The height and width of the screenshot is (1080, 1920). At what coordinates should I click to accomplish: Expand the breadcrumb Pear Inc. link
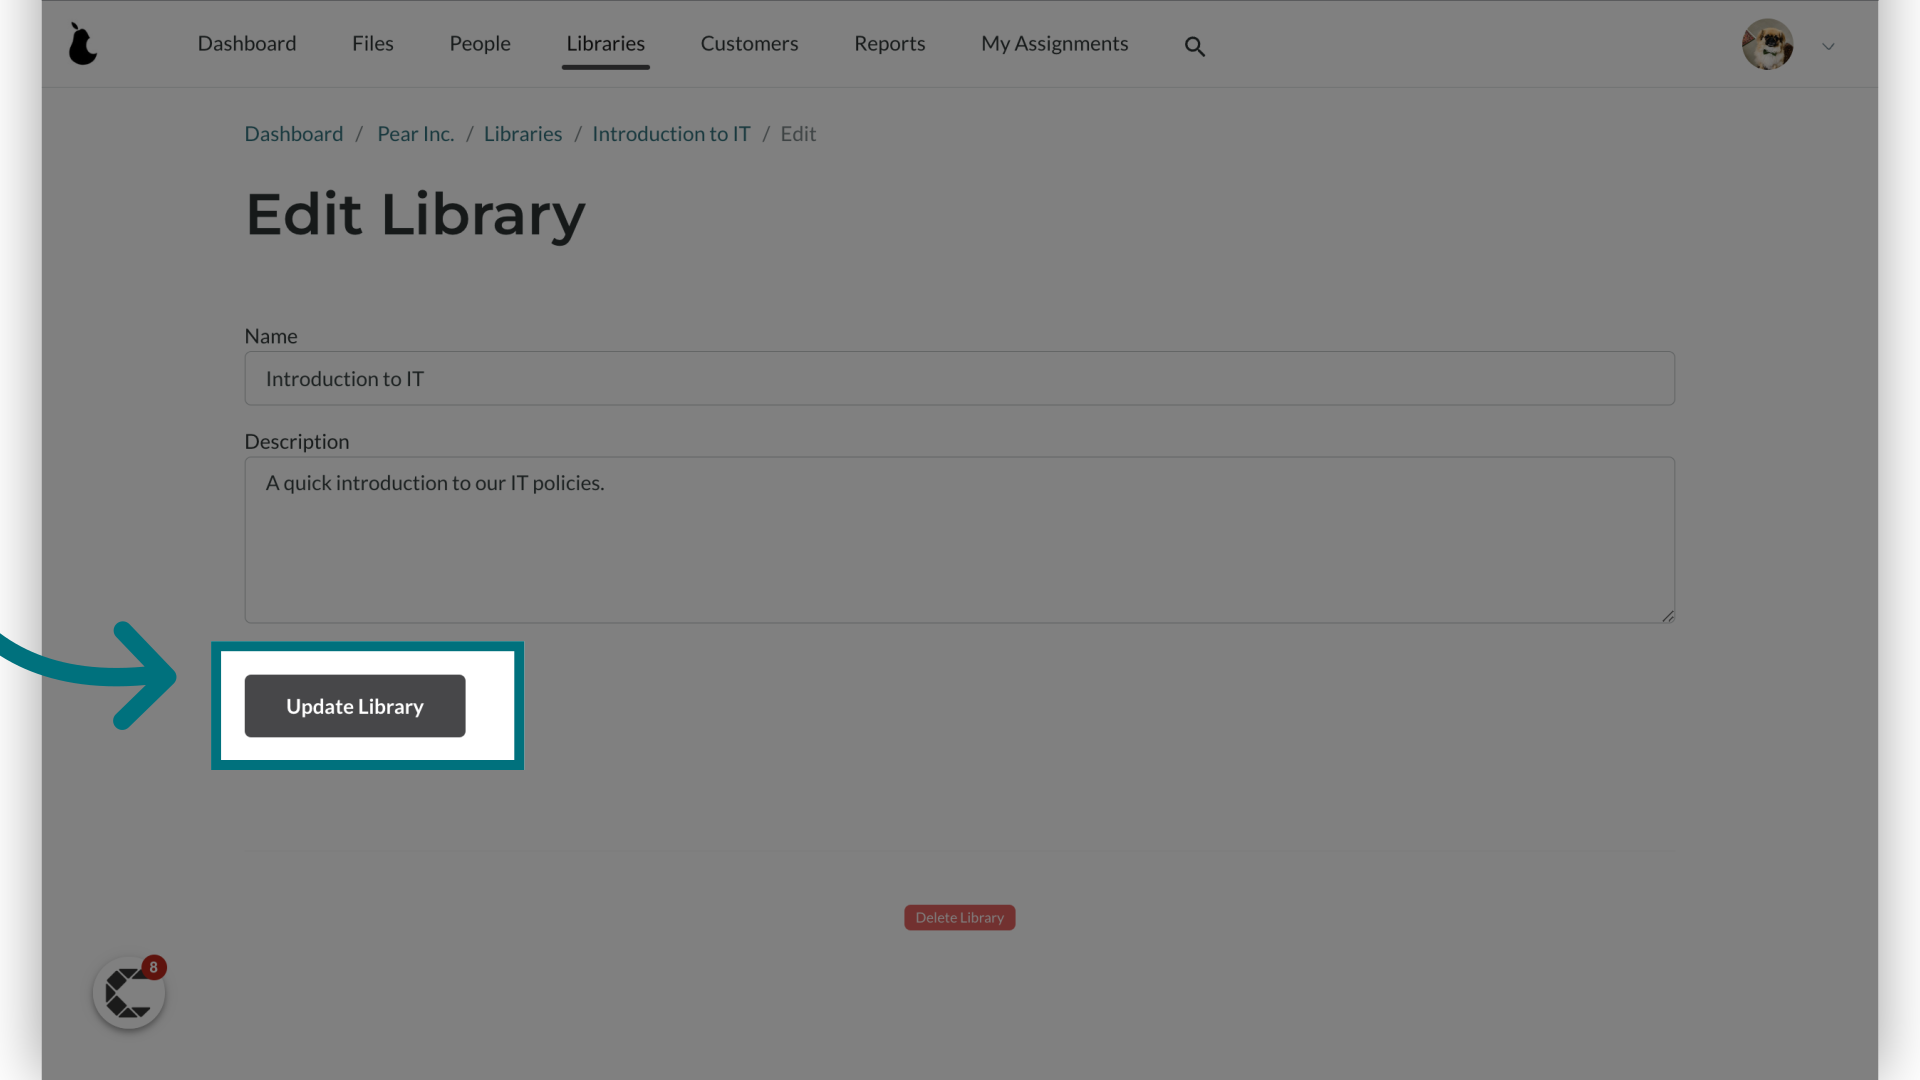tap(415, 133)
